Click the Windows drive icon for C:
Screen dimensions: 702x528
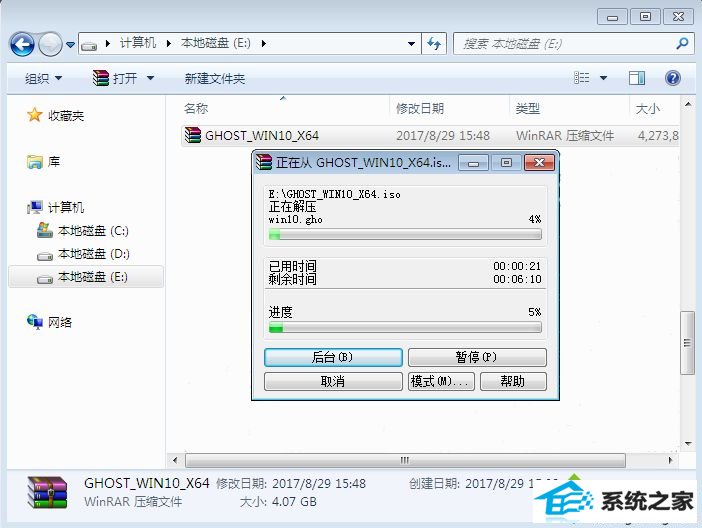(44, 230)
